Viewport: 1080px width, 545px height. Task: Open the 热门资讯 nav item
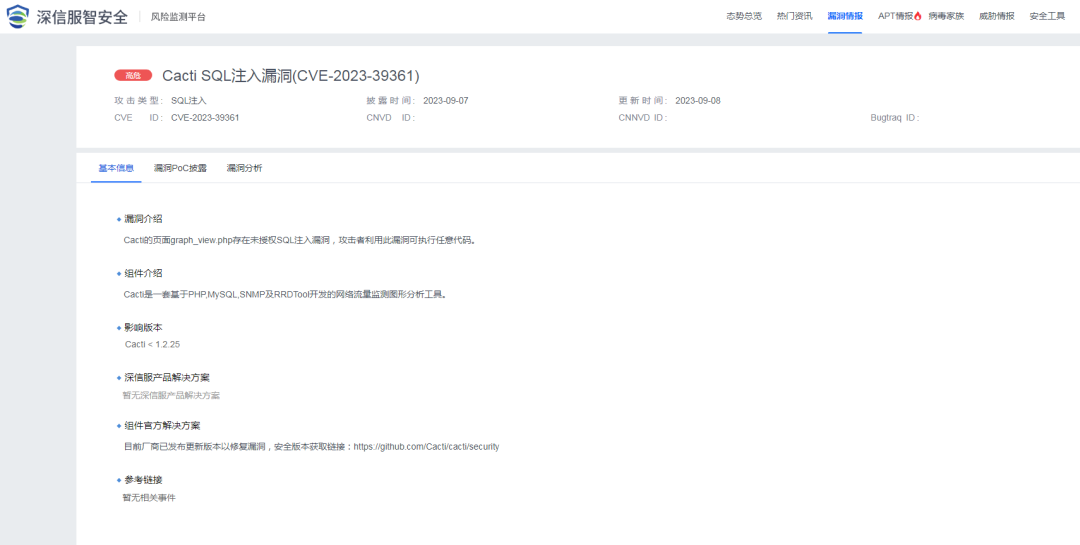tap(794, 17)
